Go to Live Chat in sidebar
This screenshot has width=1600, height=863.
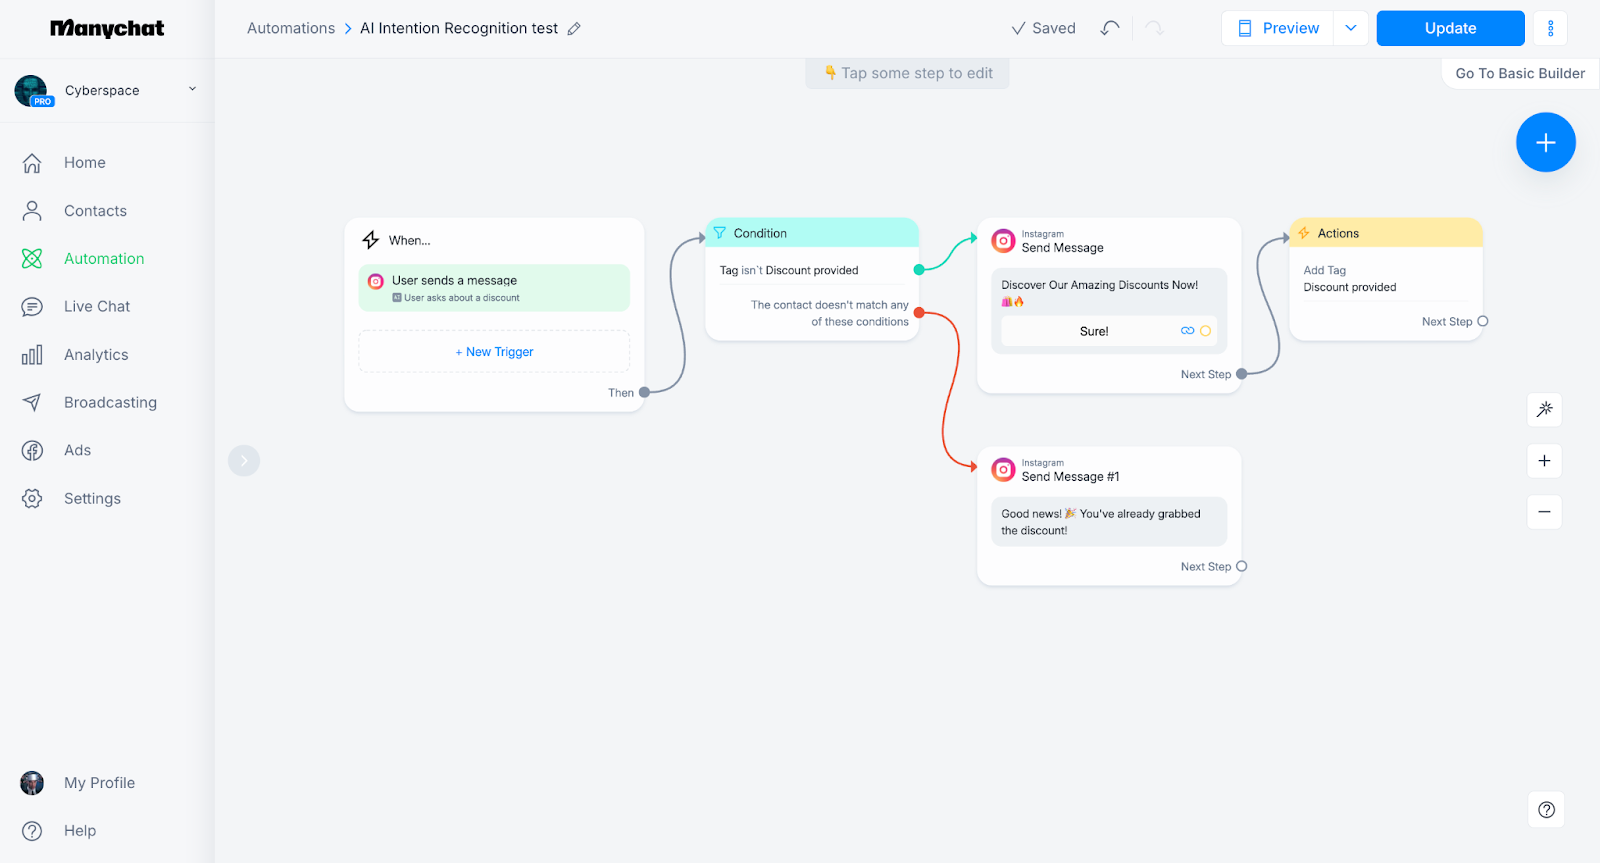pyautogui.click(x=97, y=306)
